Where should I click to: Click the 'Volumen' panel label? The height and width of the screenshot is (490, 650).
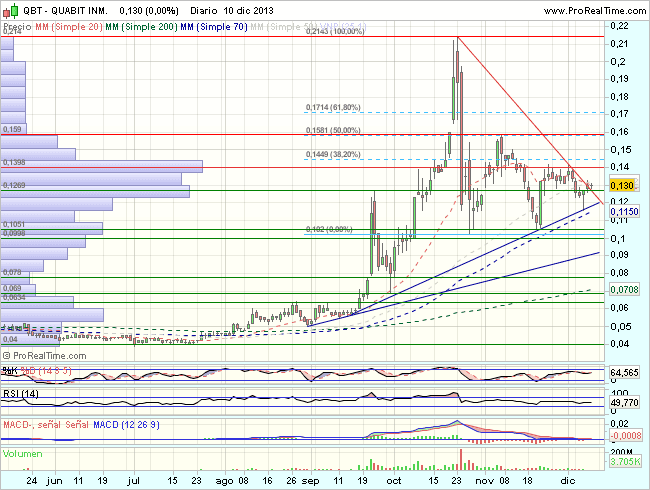tap(22, 454)
